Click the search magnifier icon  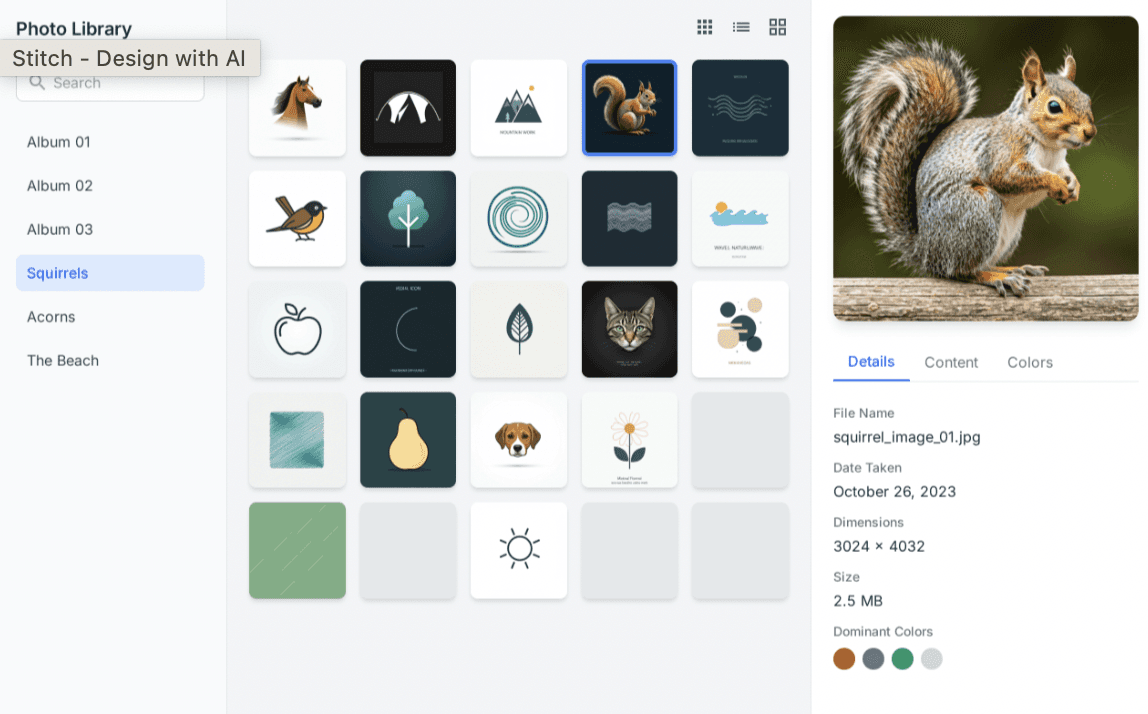point(37,83)
